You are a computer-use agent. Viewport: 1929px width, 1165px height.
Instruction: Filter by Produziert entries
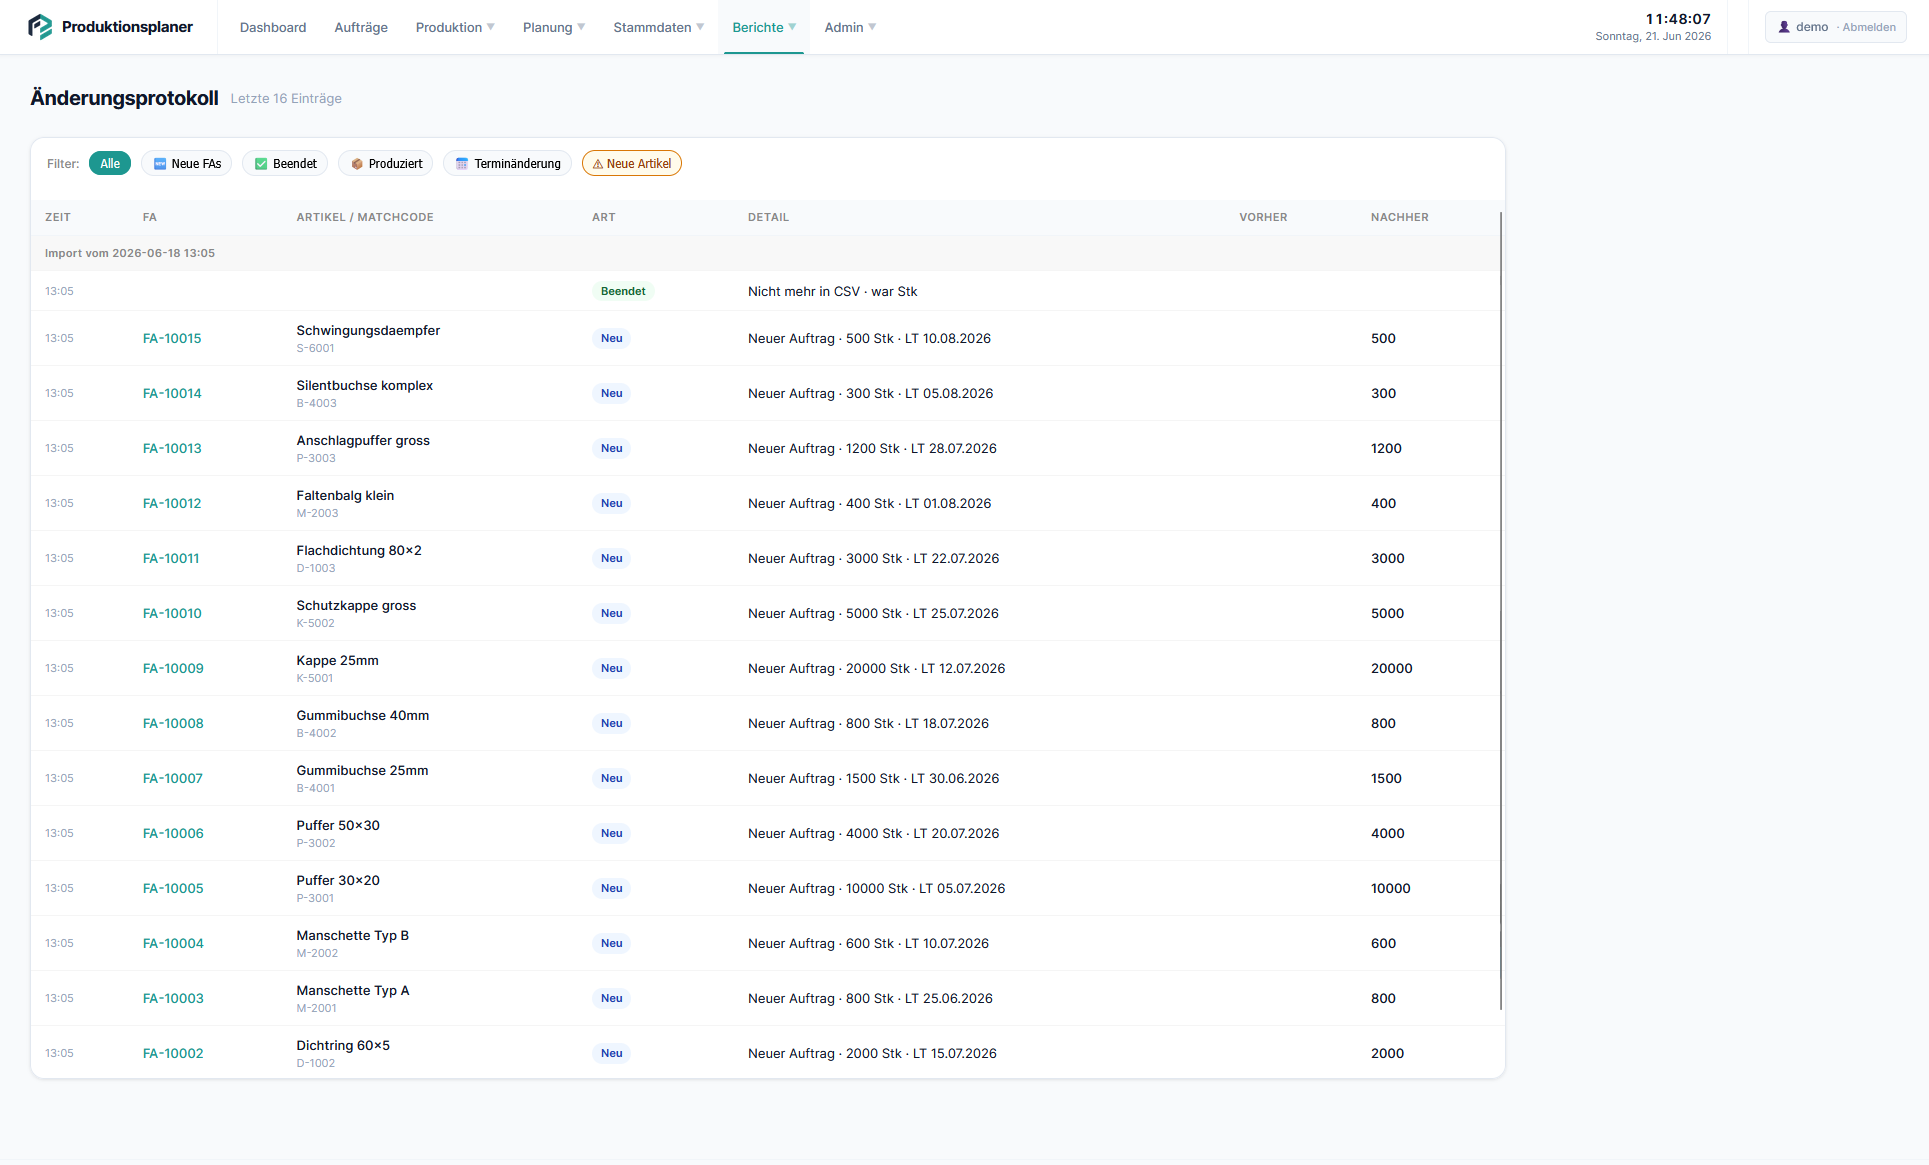(386, 163)
